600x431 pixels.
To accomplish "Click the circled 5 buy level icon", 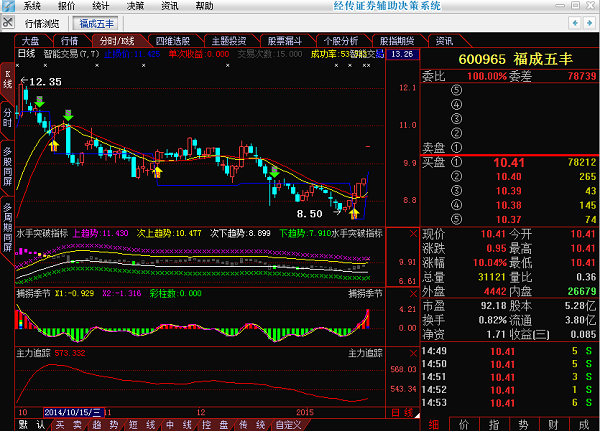I will pyautogui.click(x=456, y=219).
